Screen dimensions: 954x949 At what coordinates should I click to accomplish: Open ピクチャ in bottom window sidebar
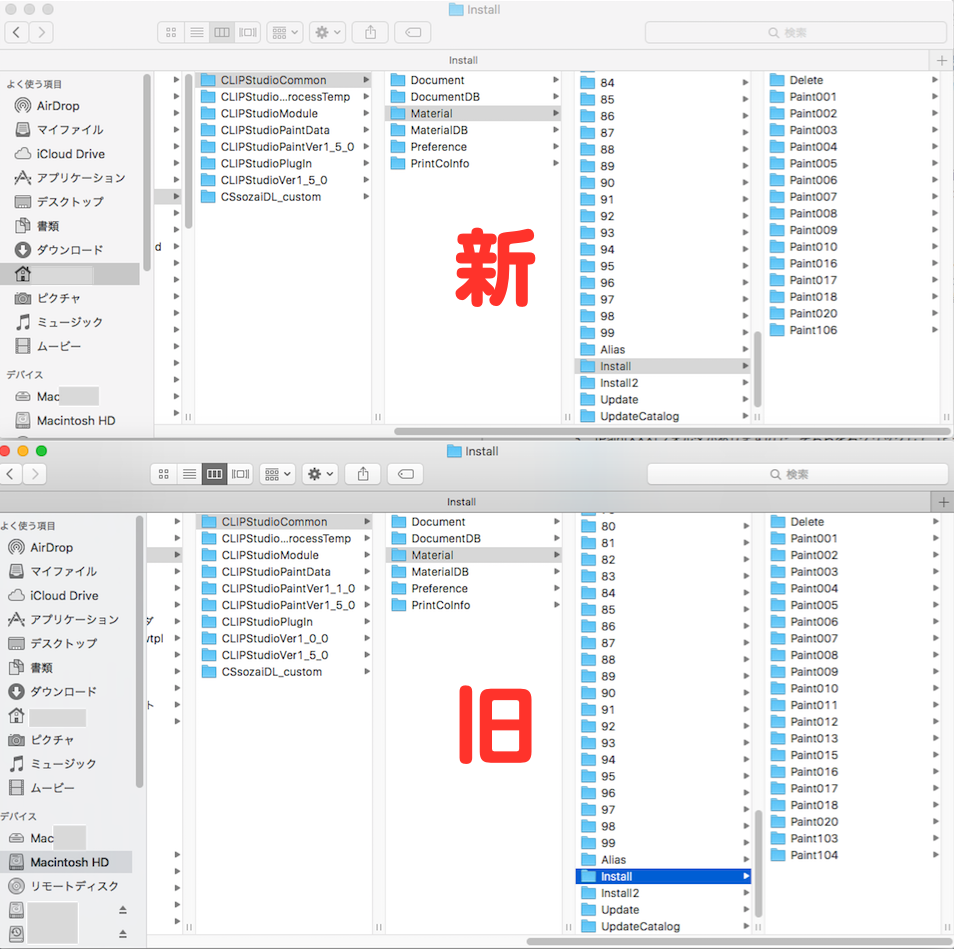coord(52,740)
